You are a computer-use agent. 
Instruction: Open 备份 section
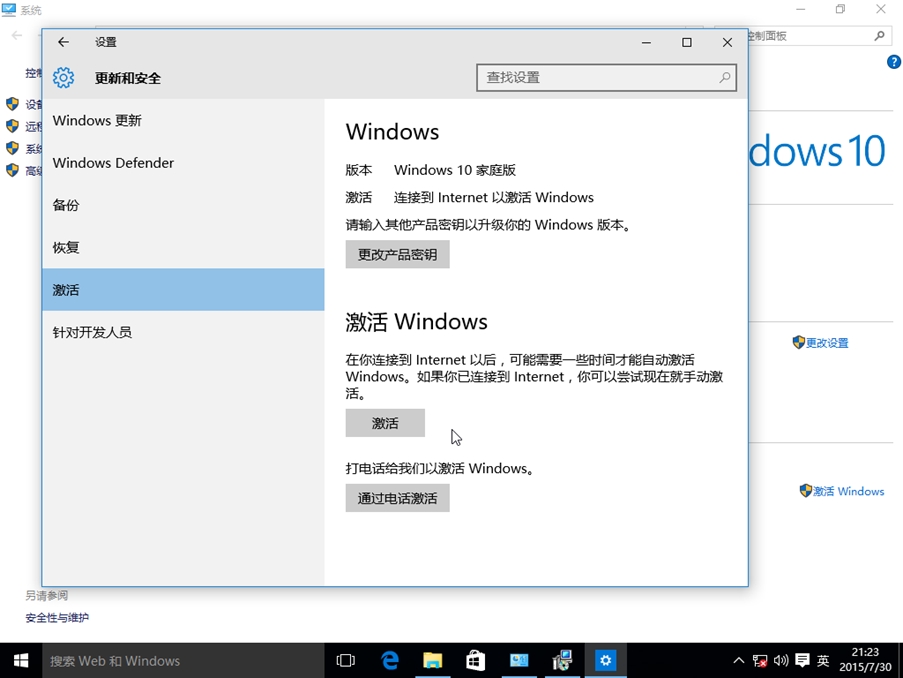pos(183,205)
